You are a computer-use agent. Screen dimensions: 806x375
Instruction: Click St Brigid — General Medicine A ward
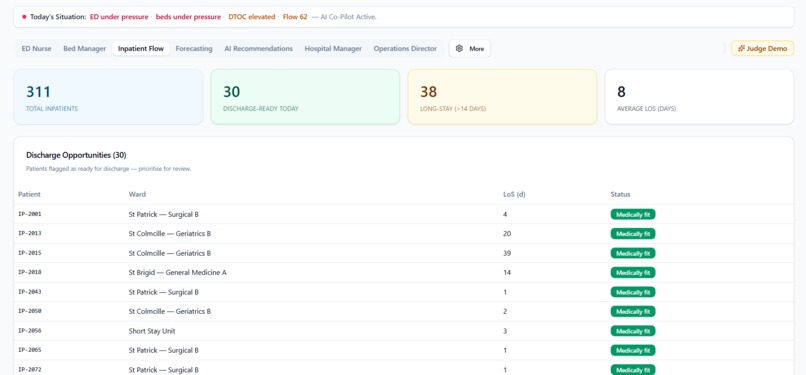177,273
